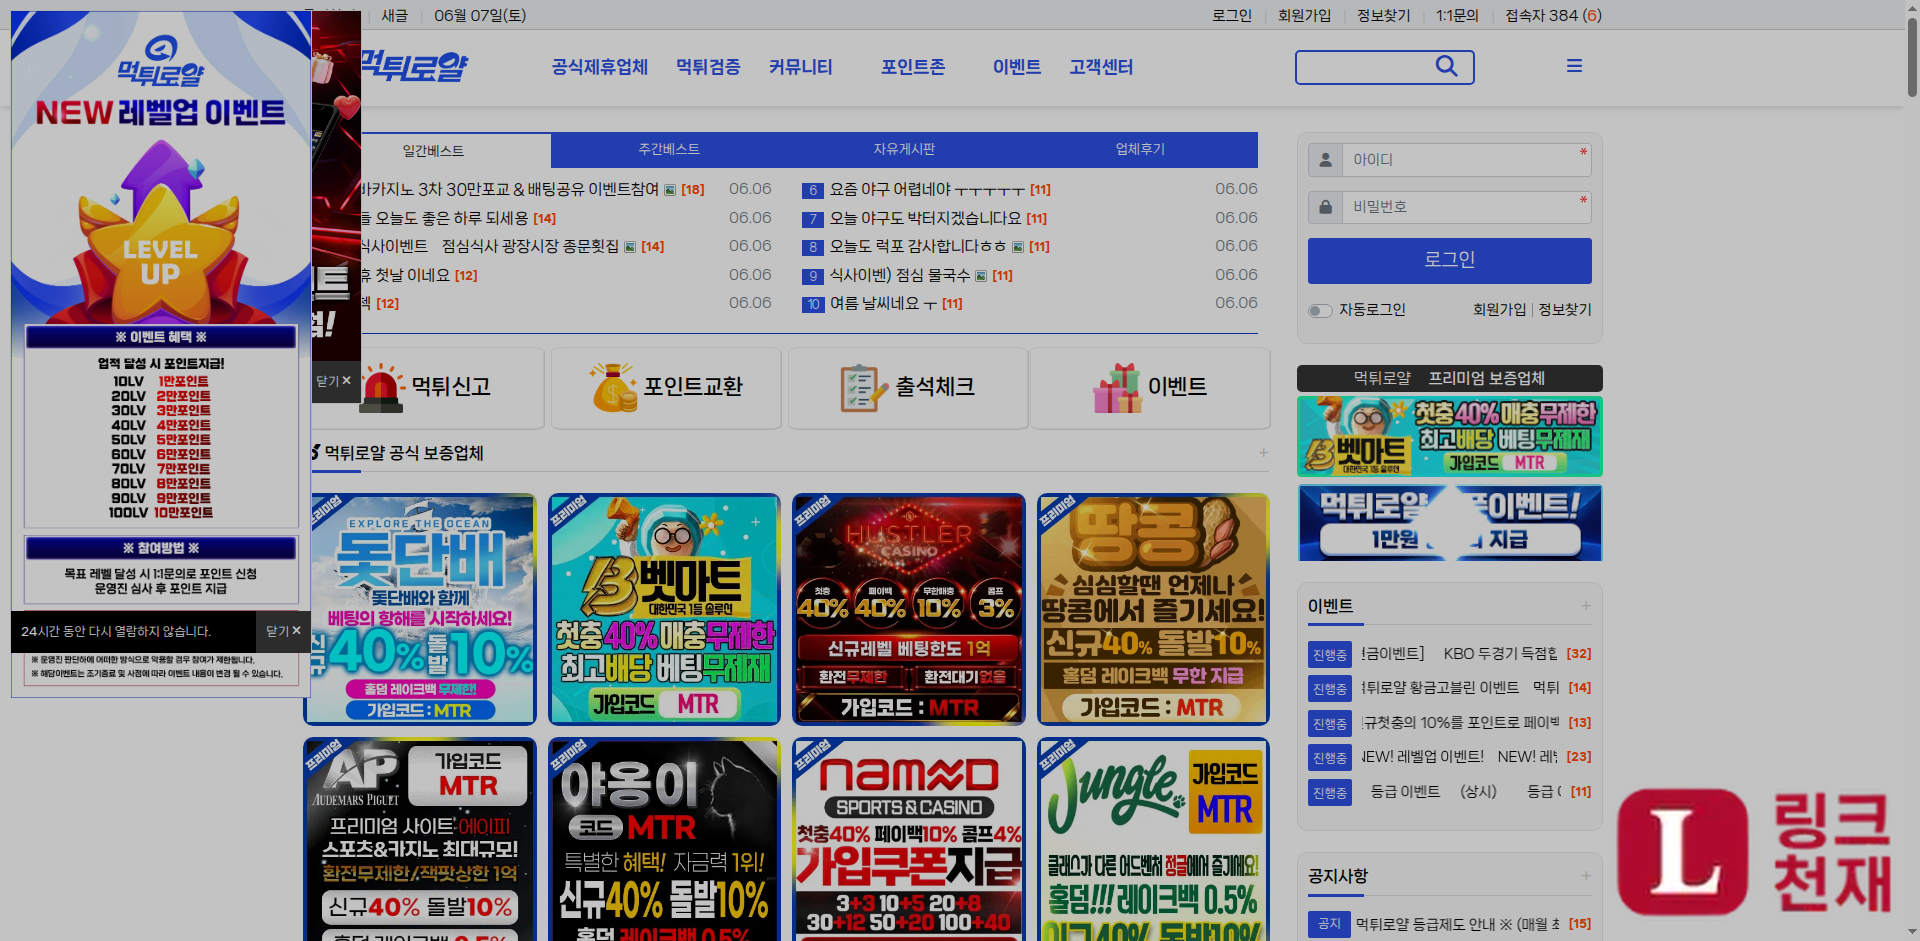Expand the 이벤트 panel plus icon

click(1586, 606)
